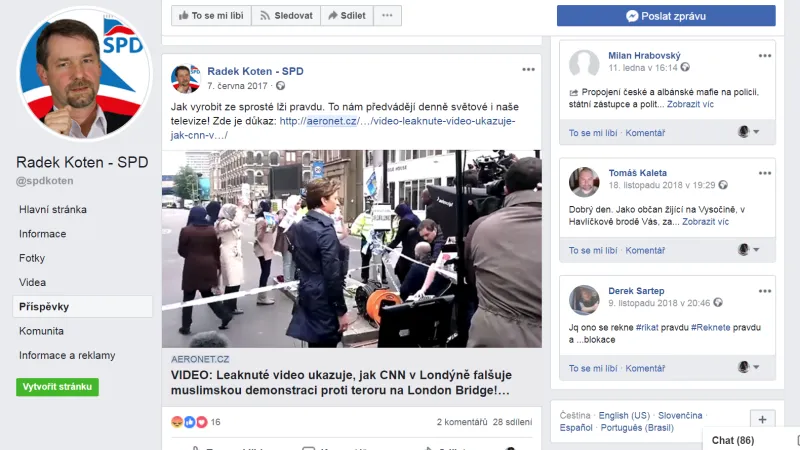Expand commenter identity dropdown on Milan's post
Image resolution: width=800 pixels, height=450 pixels.
749,132
